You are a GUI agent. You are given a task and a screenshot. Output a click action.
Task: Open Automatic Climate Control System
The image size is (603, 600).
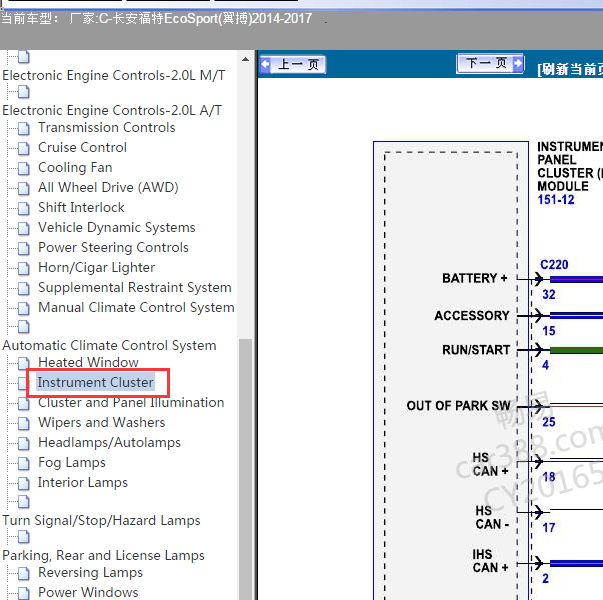(109, 345)
